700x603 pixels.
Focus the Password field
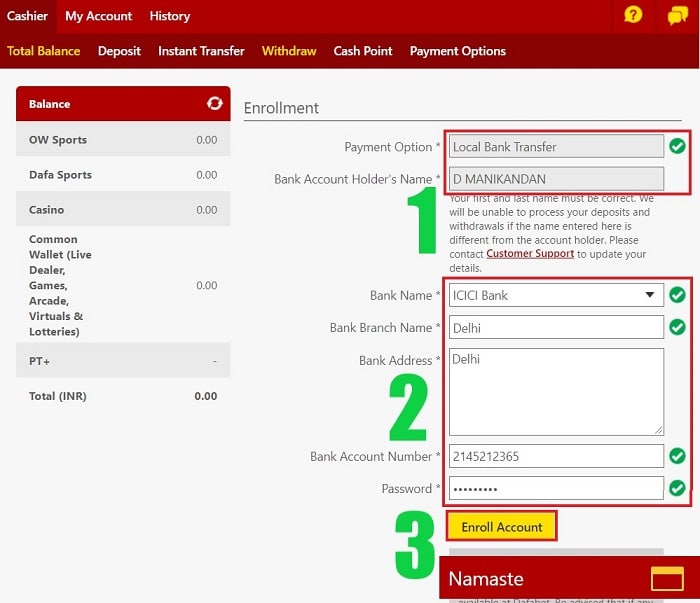point(556,488)
